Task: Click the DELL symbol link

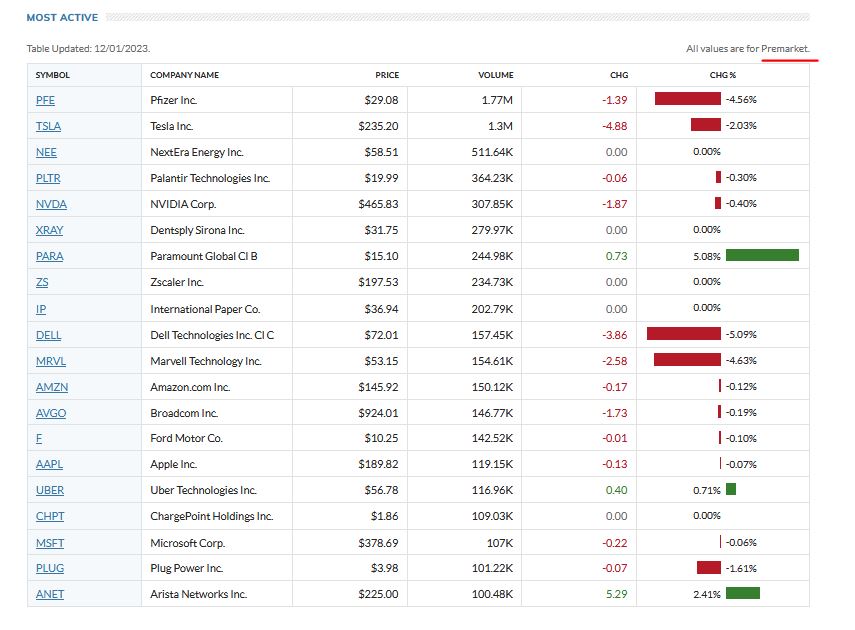Action: [x=48, y=335]
